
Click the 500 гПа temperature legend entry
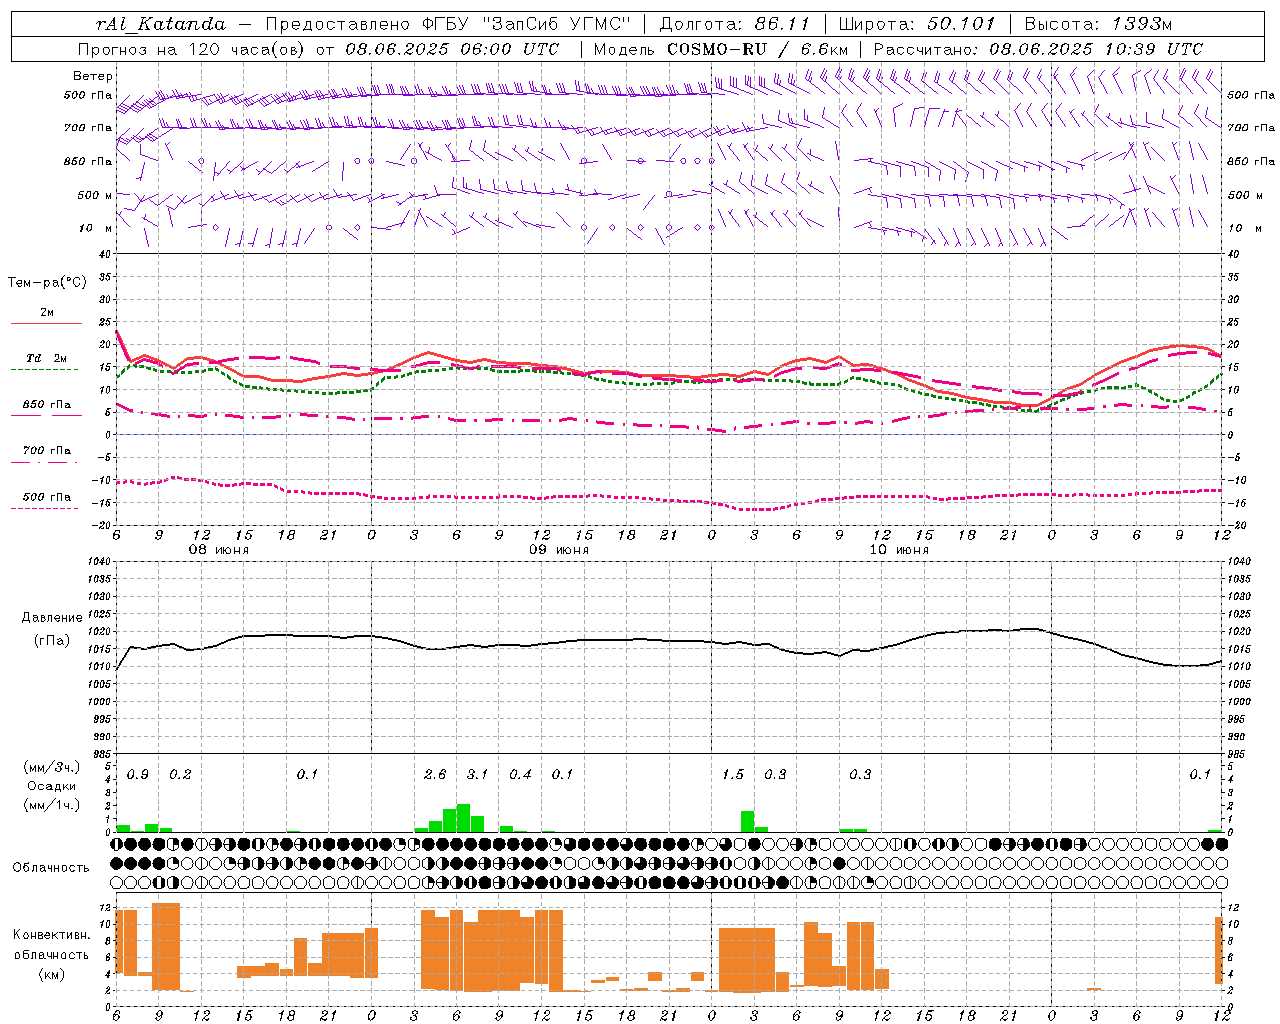click(x=47, y=497)
